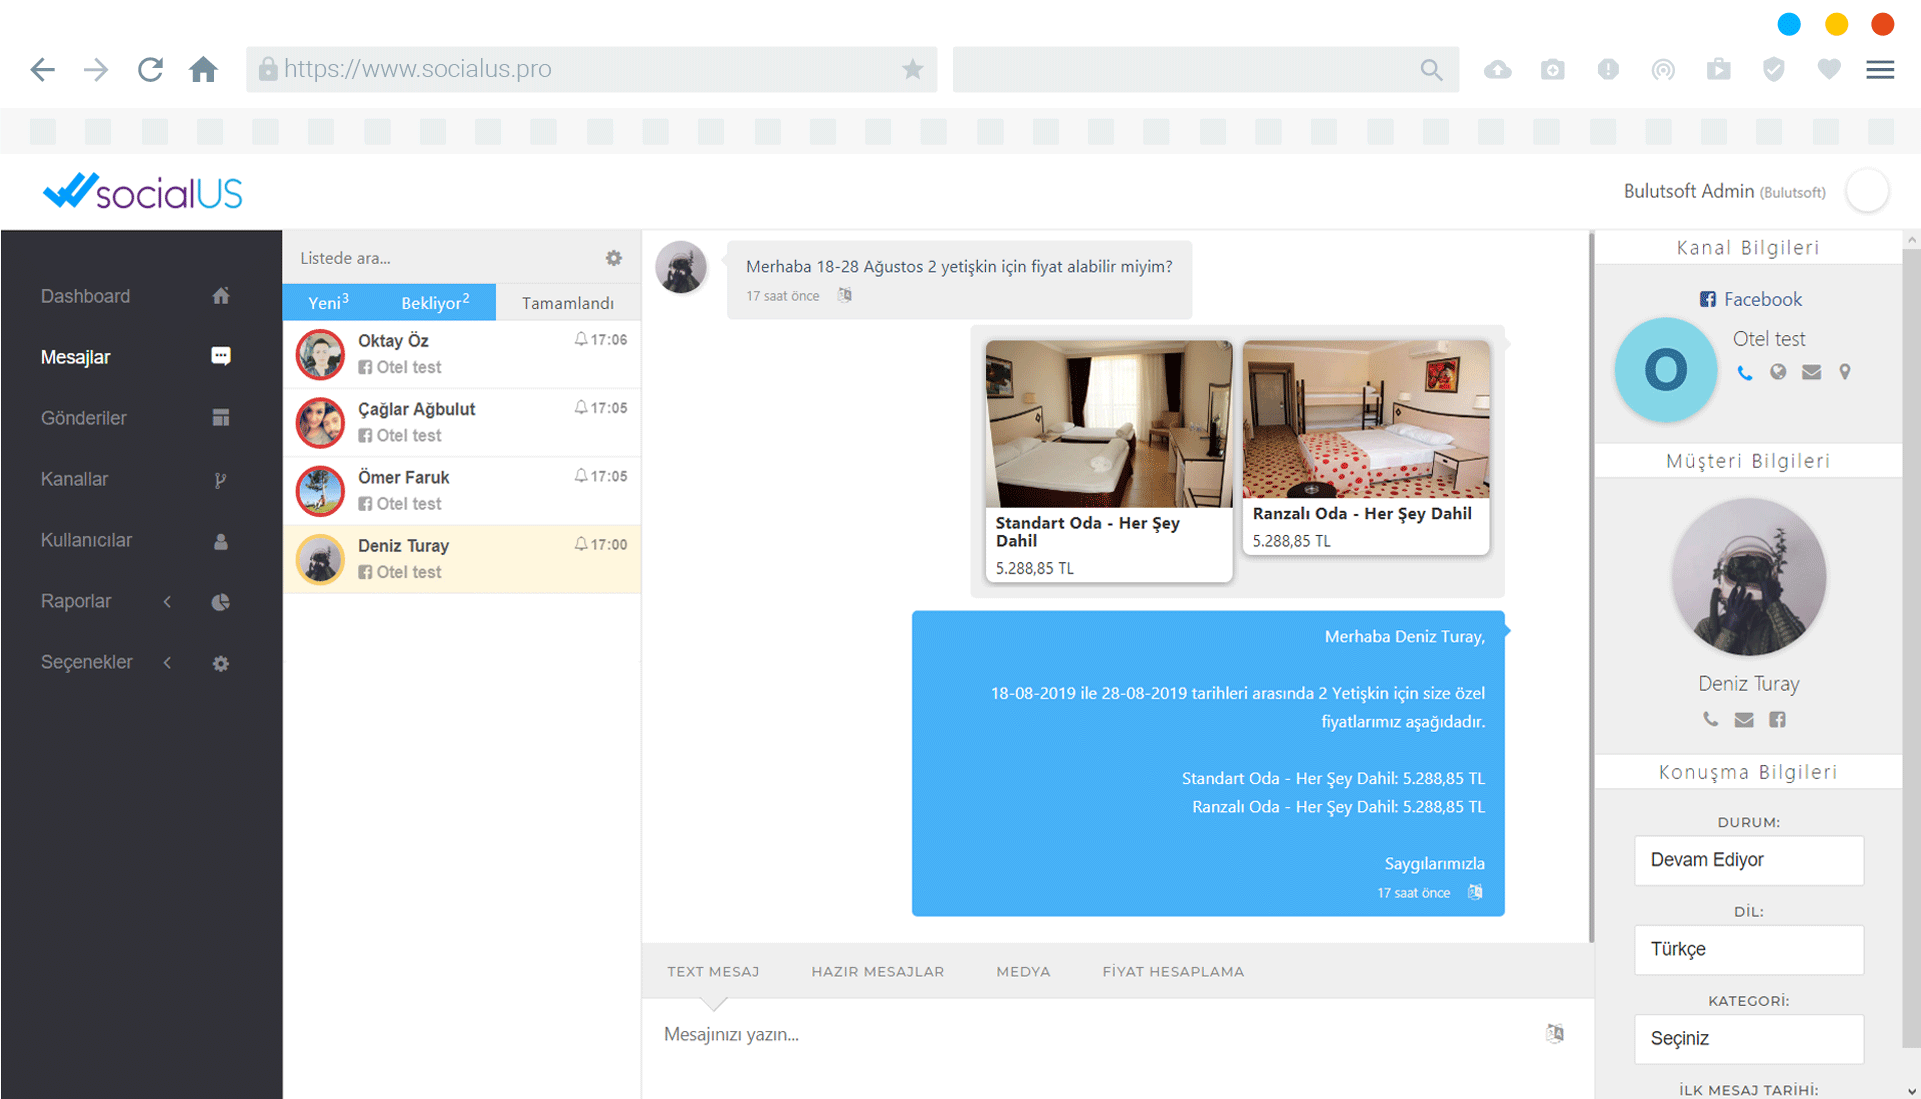
Task: Click the Kanallar channels icon
Action: tap(221, 479)
